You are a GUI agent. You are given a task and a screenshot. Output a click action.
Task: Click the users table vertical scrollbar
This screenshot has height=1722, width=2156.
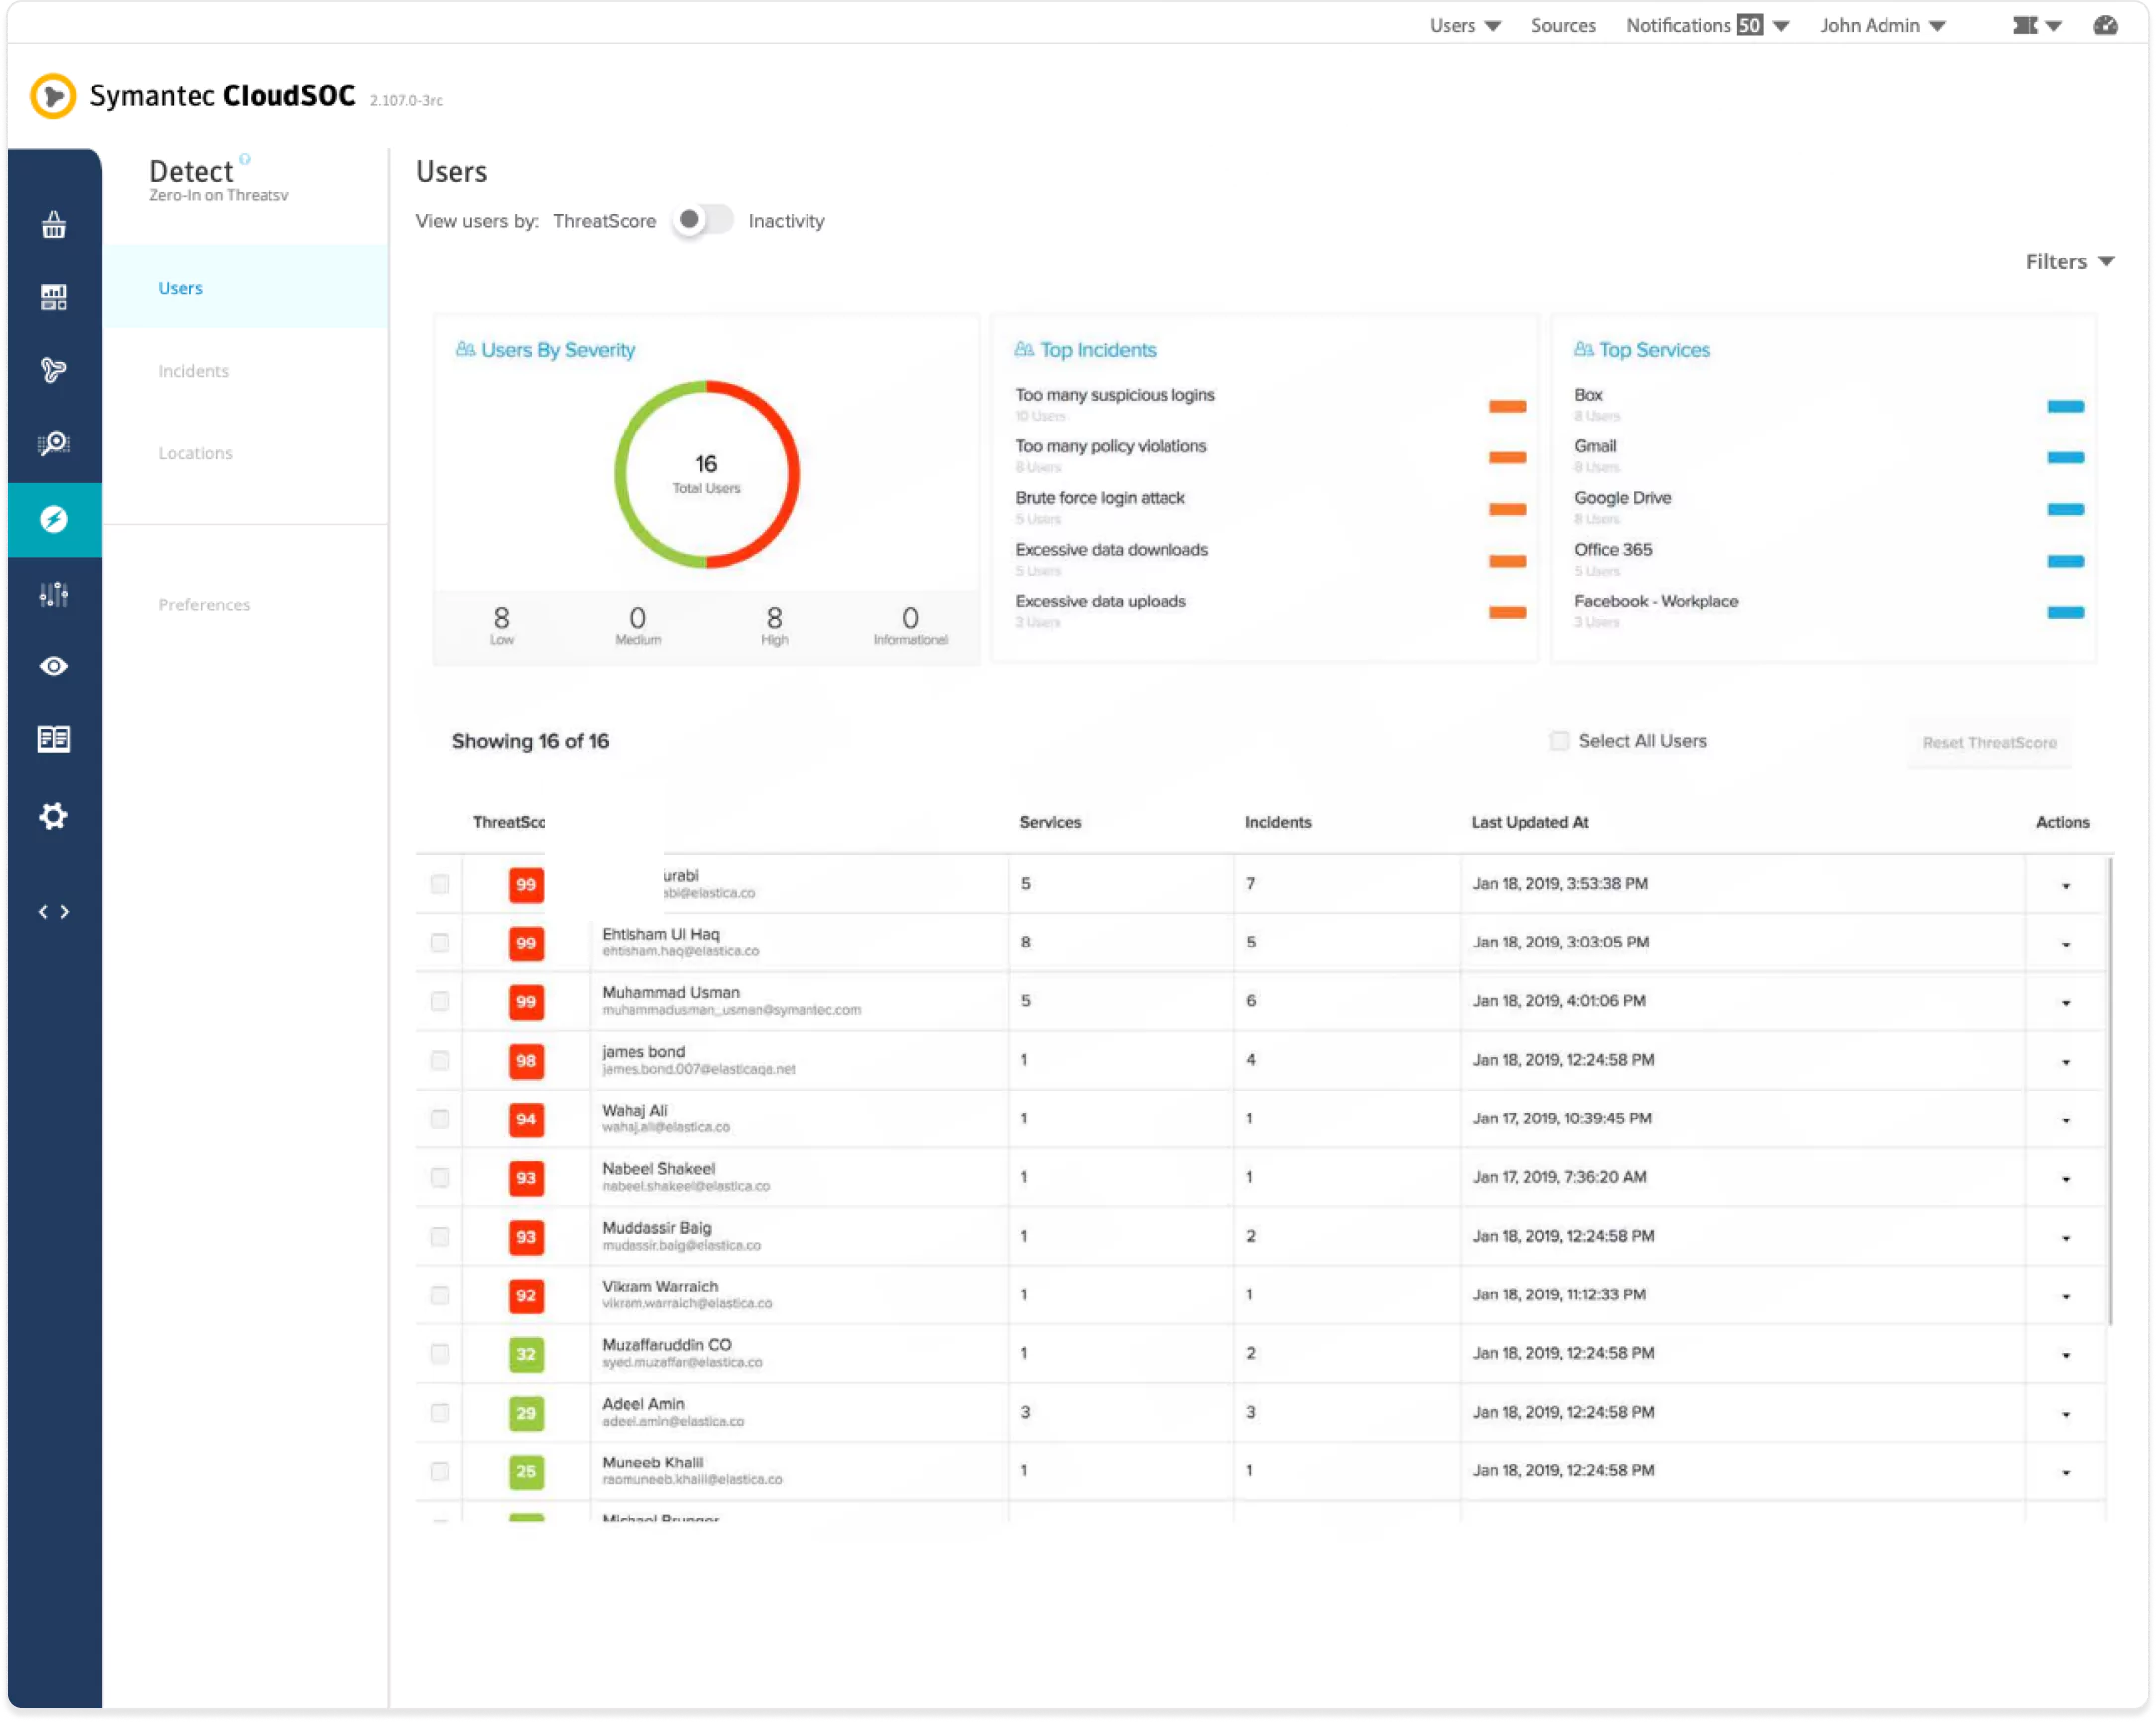tap(2110, 1090)
